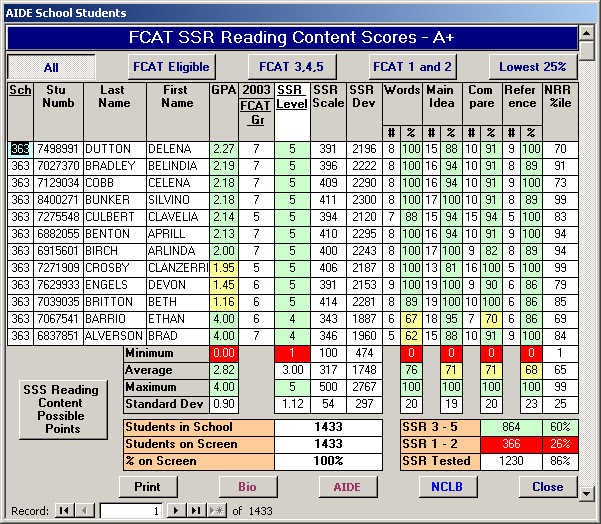Sort by SSR Level column header
The image size is (601, 524).
(292, 96)
